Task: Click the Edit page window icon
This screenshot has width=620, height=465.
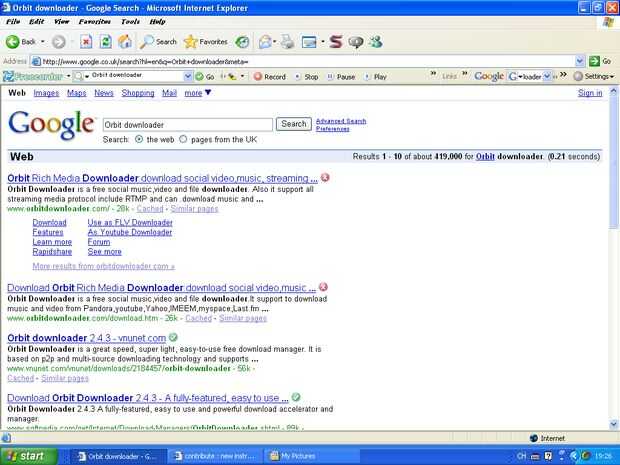Action: [x=309, y=42]
